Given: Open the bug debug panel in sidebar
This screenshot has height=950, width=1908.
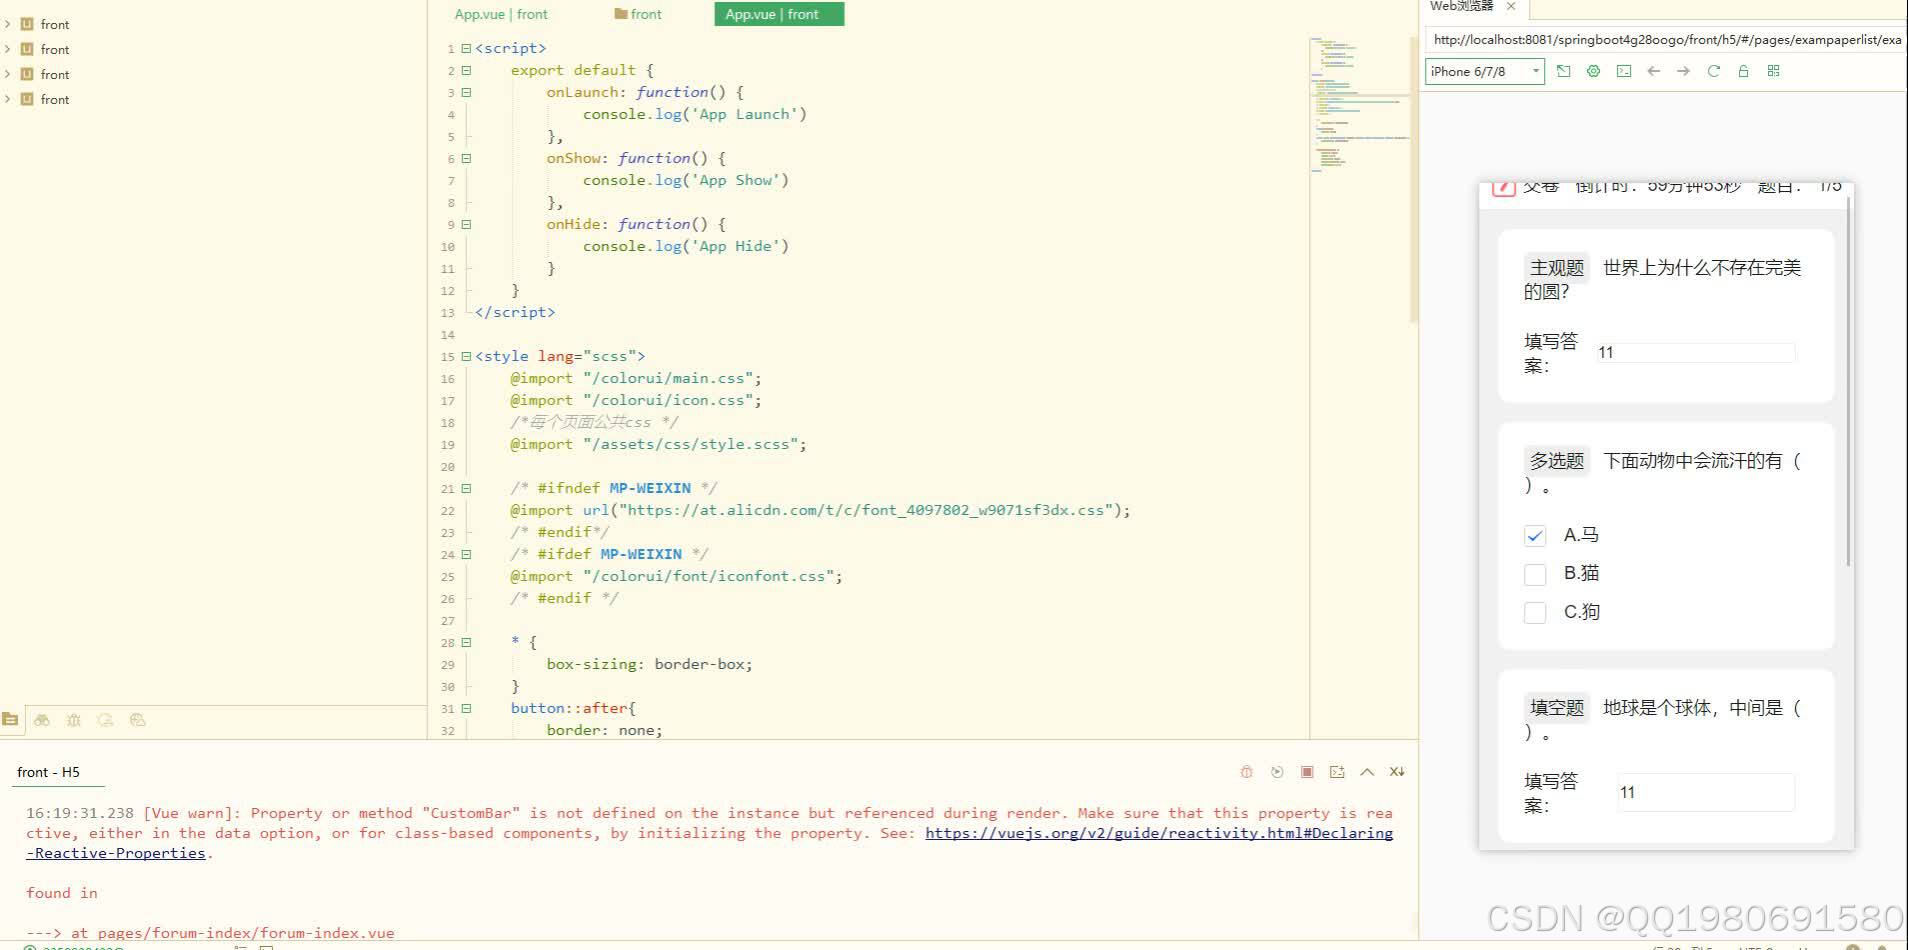Looking at the screenshot, I should click(x=74, y=719).
